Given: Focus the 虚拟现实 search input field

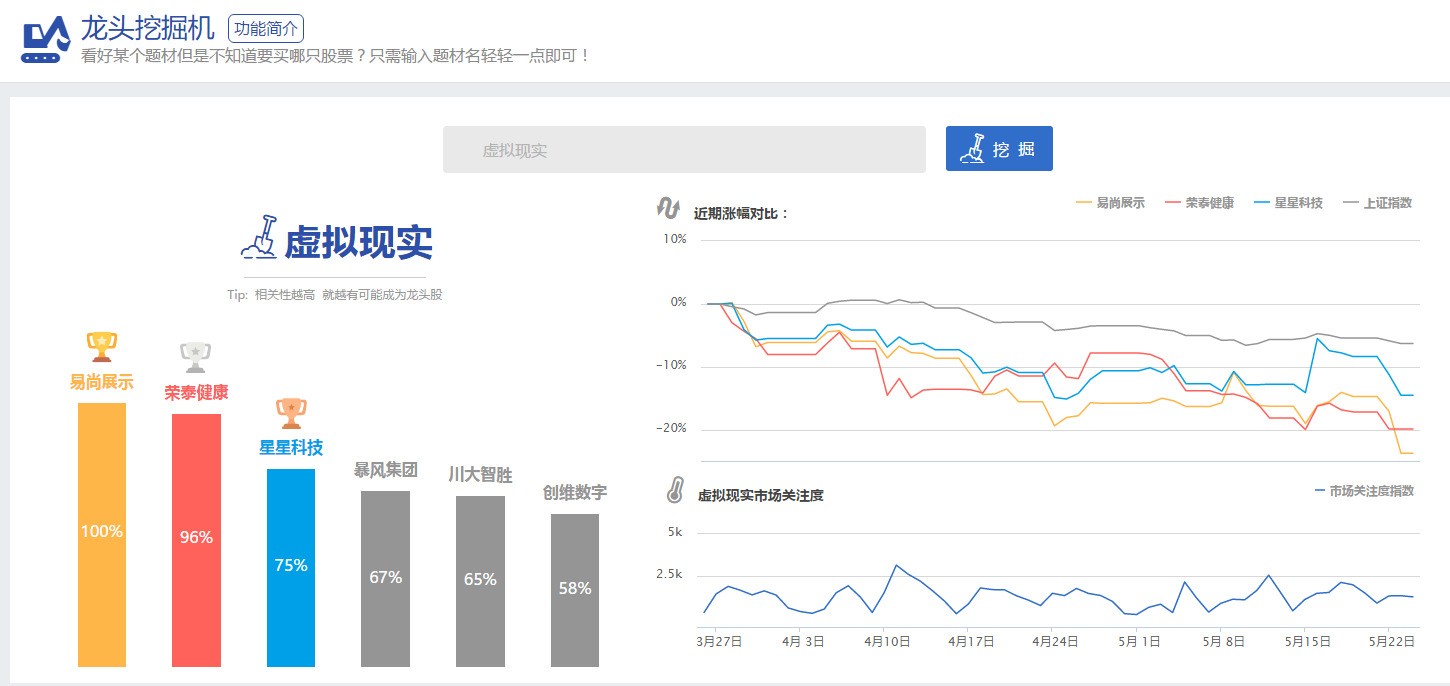Looking at the screenshot, I should tap(684, 150).
